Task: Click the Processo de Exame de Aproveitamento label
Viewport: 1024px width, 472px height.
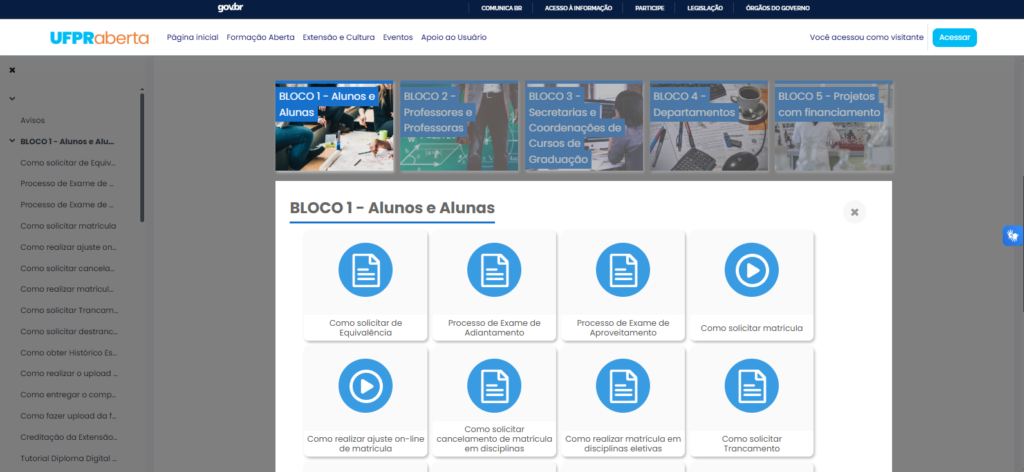Action: click(623, 328)
